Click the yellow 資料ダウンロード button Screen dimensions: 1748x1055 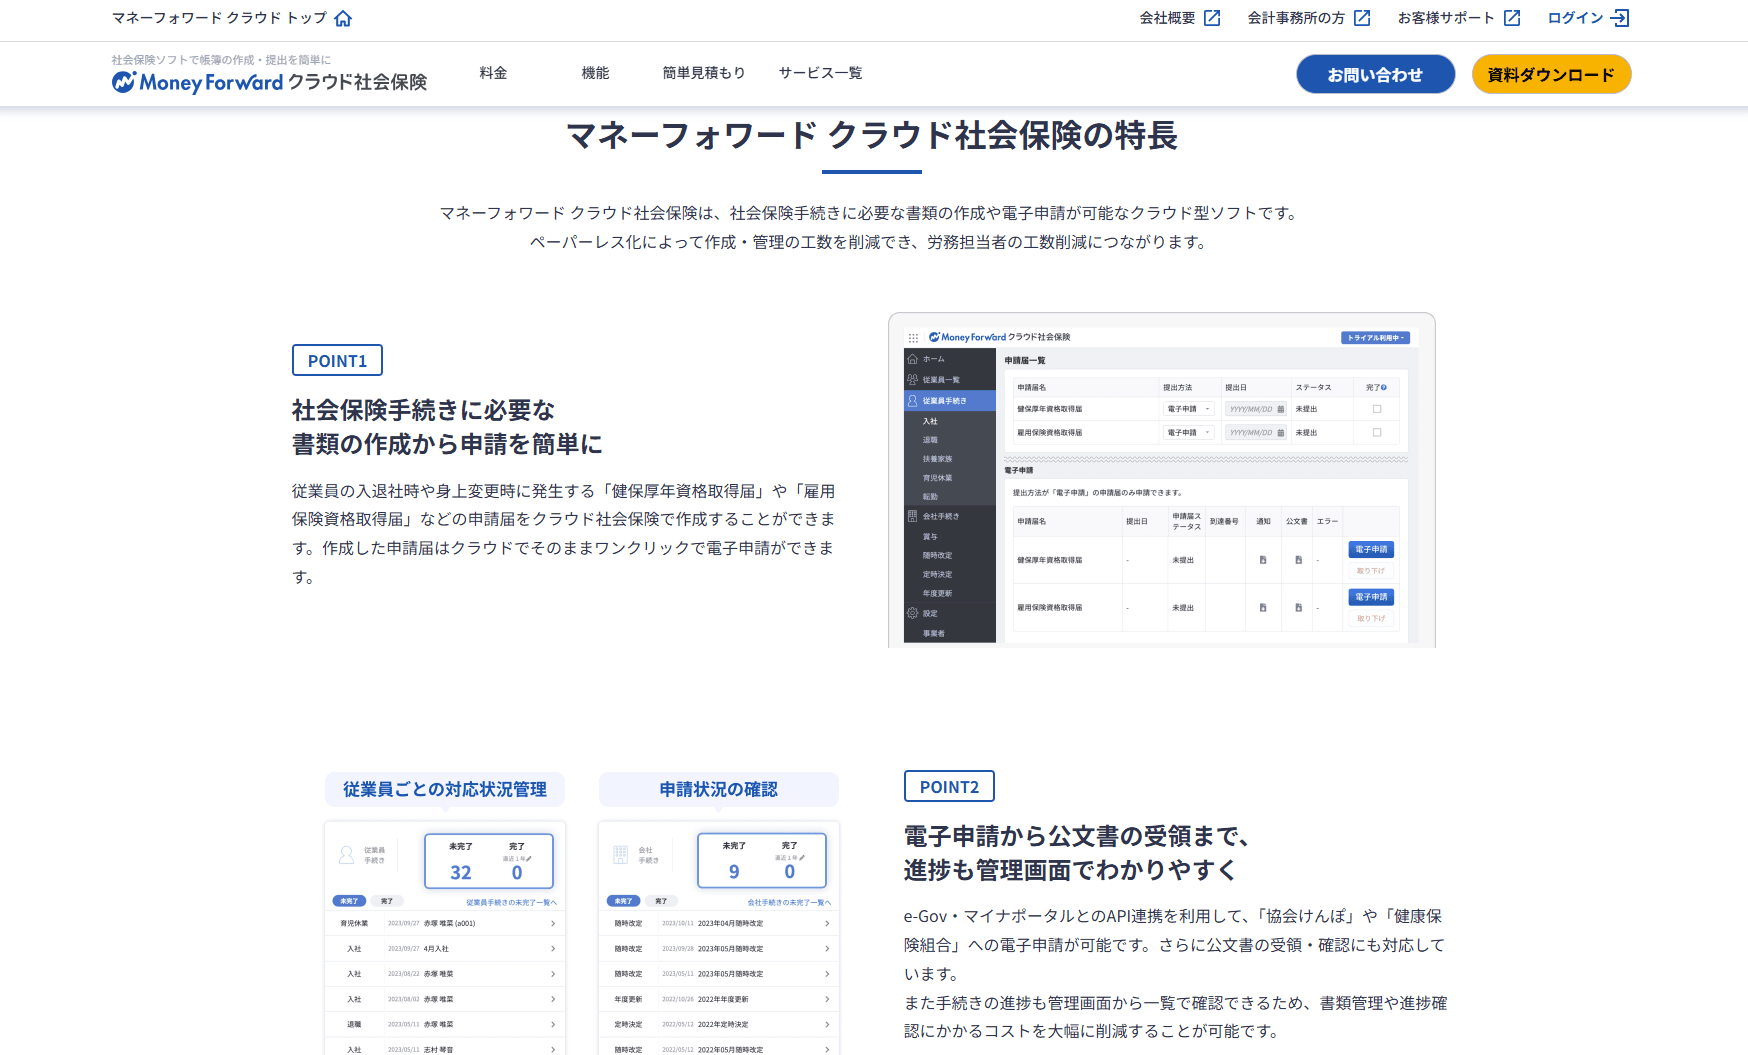point(1551,74)
